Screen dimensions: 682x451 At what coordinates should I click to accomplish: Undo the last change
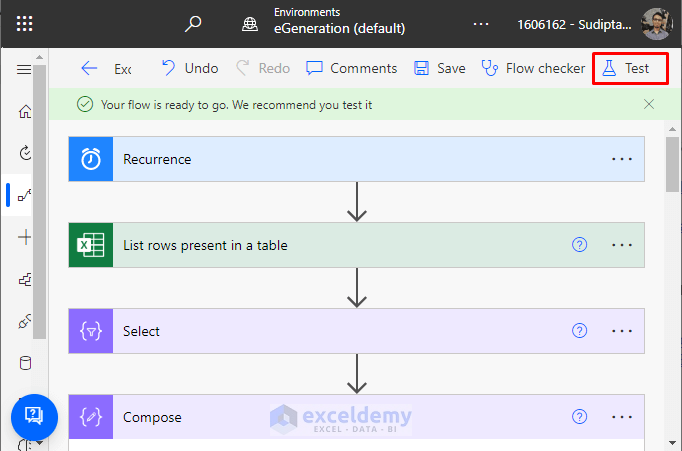(x=189, y=68)
